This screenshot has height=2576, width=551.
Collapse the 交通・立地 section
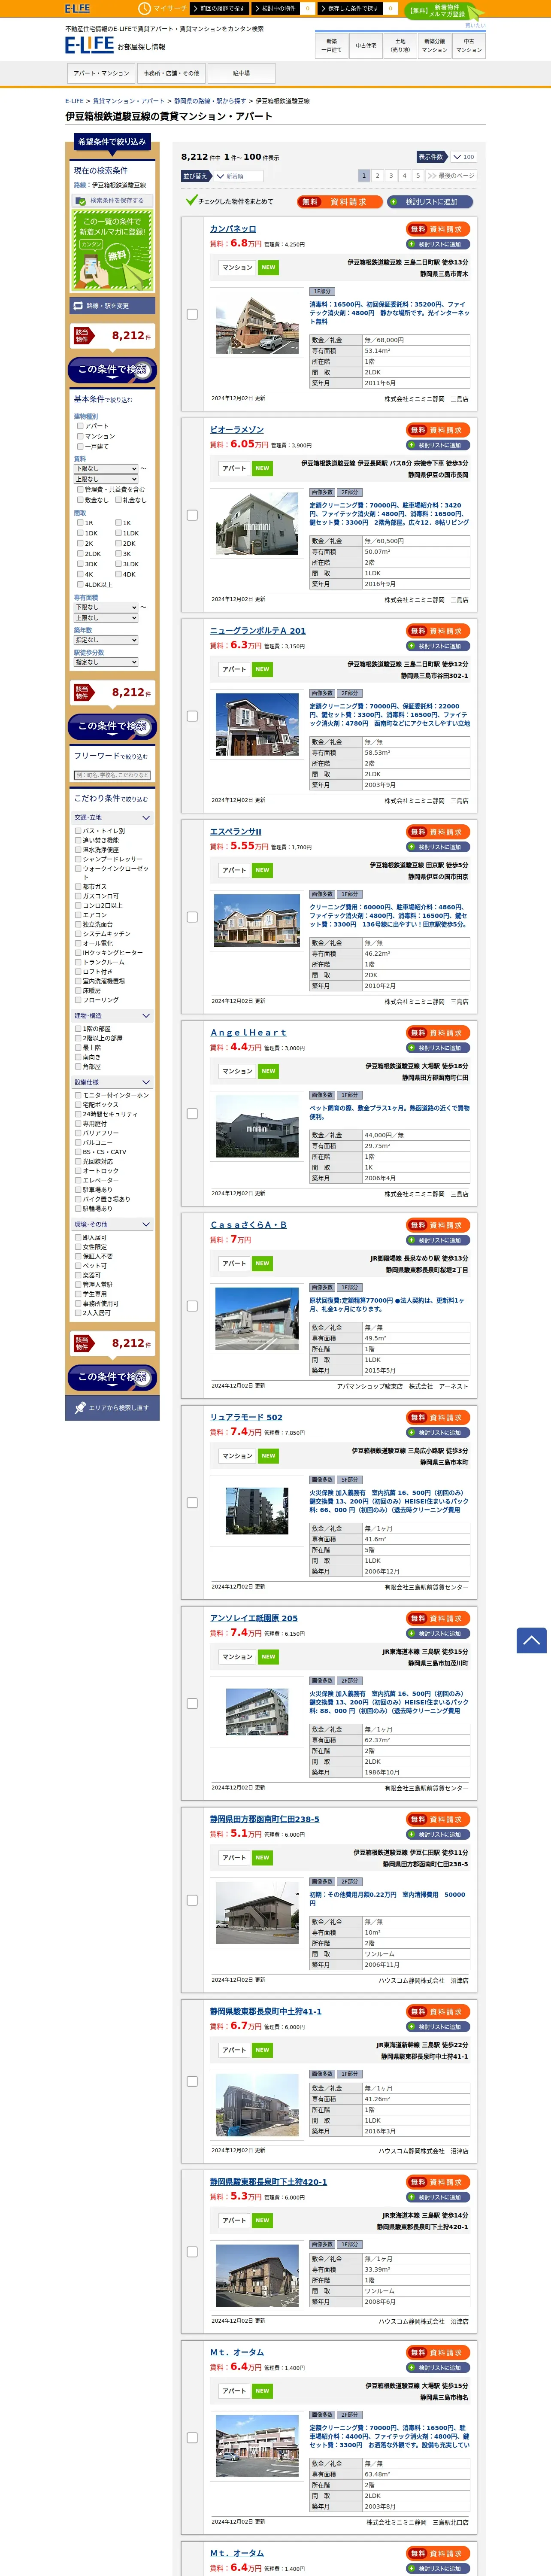(112, 818)
